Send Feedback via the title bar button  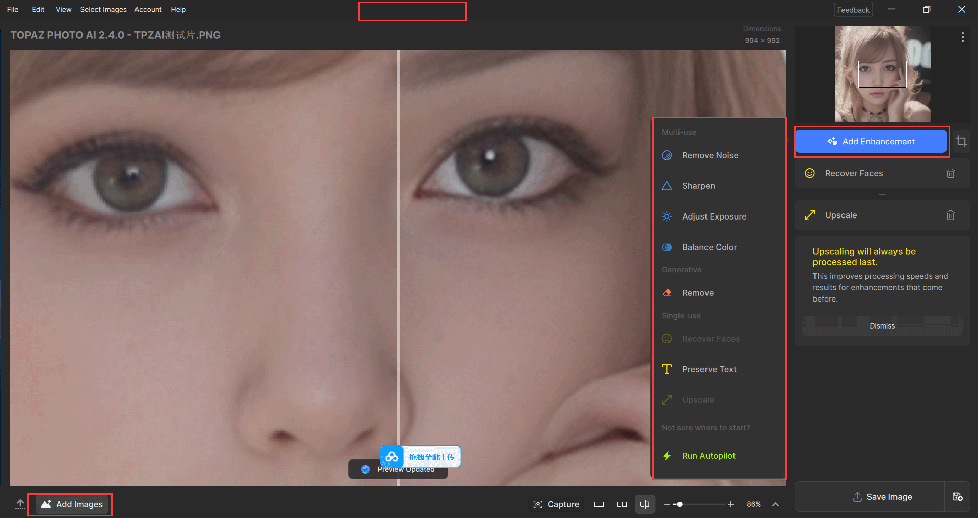[x=853, y=10]
